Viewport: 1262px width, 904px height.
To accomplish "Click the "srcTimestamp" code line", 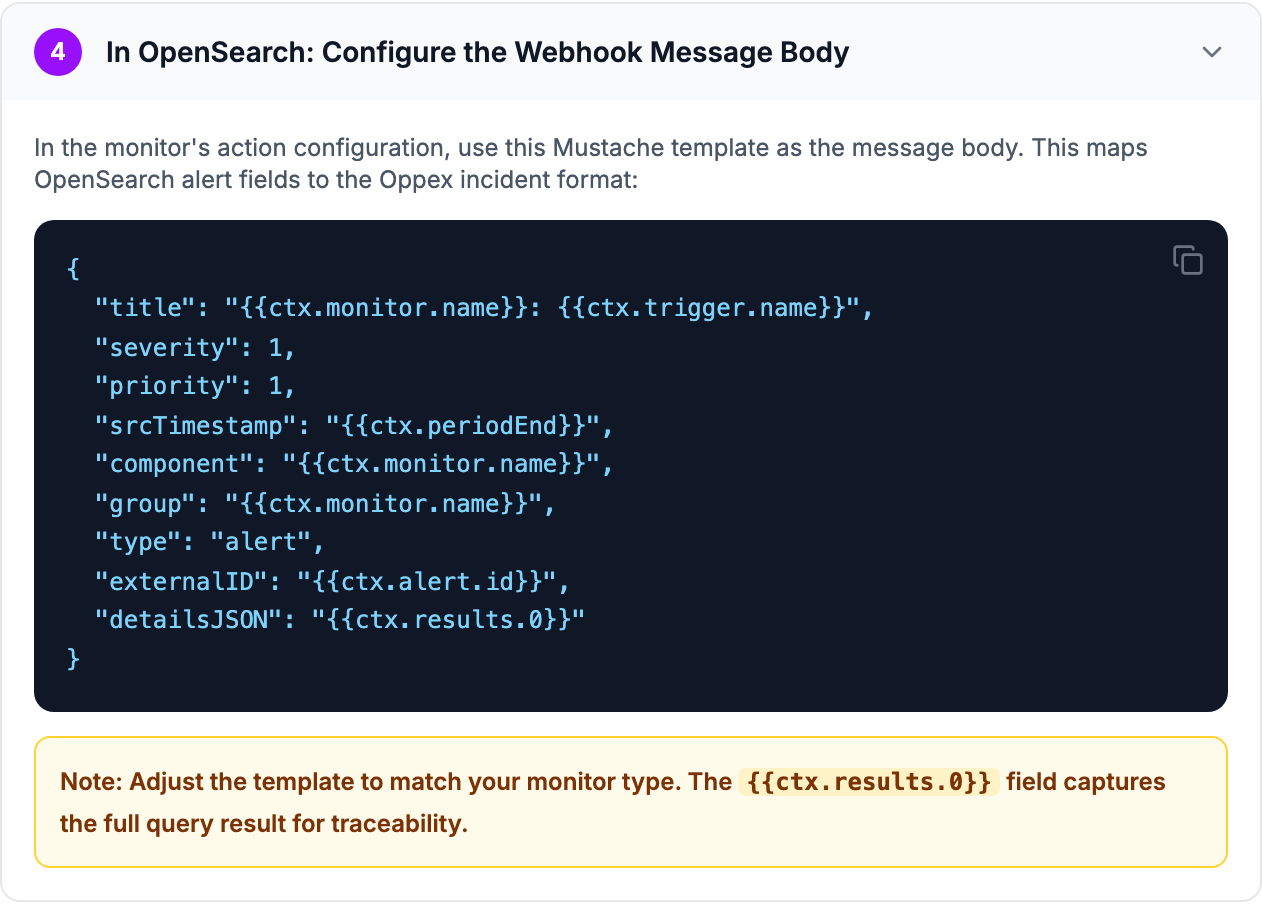I will [353, 425].
